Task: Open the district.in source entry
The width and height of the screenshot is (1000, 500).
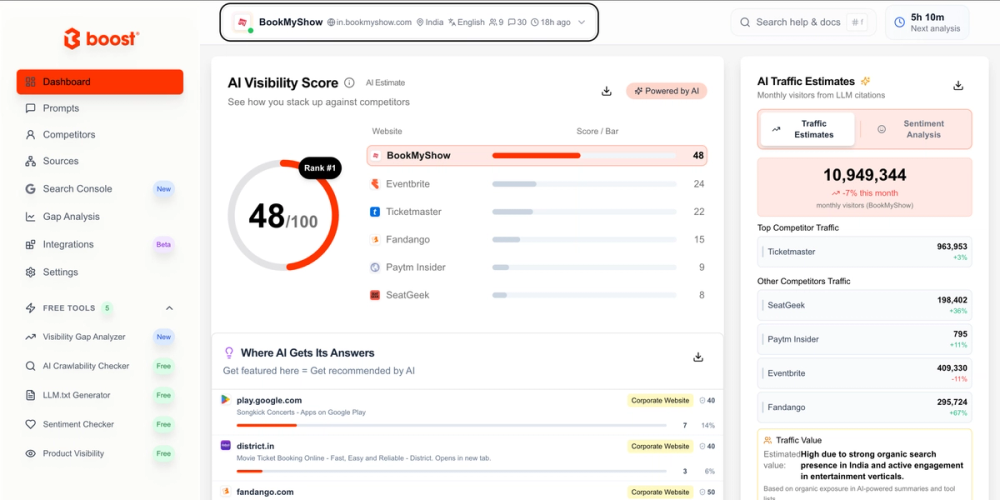Action: click(x=467, y=458)
